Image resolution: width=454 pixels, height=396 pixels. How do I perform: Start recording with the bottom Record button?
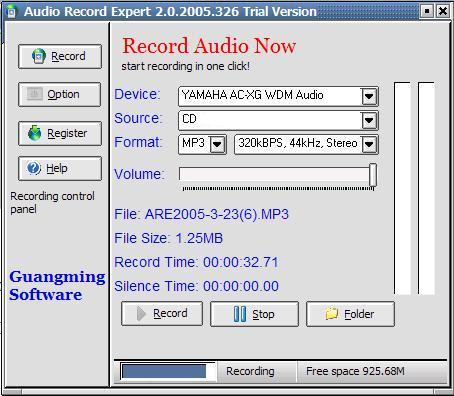[162, 314]
